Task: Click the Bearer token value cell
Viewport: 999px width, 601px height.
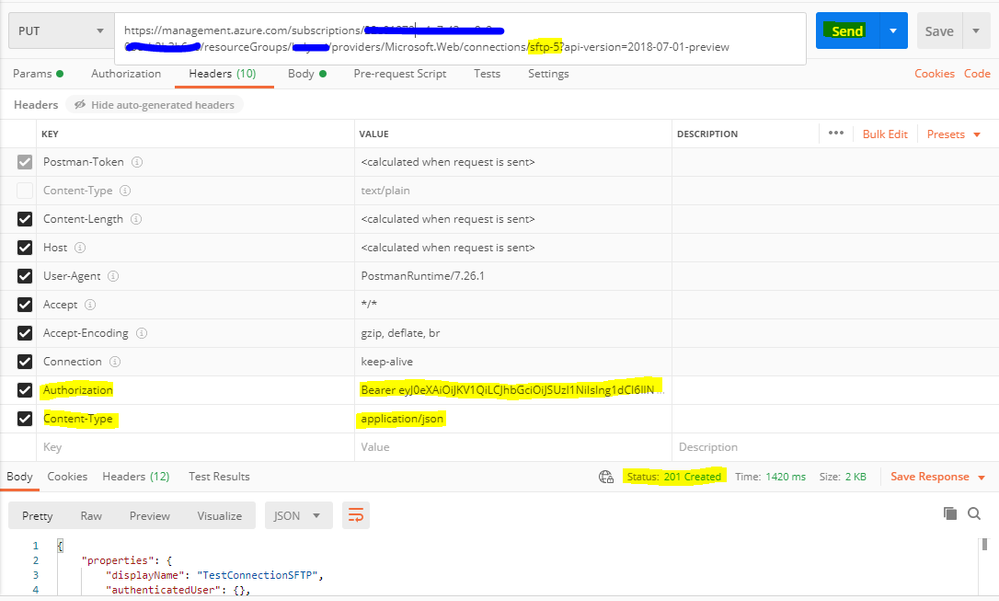Action: pyautogui.click(x=513, y=390)
